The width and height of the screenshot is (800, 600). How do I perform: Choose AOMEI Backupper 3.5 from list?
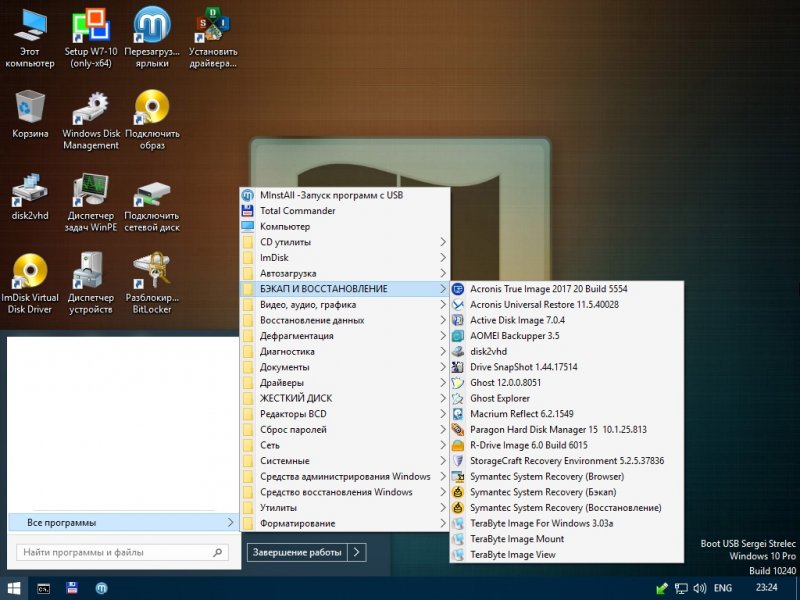(x=514, y=336)
